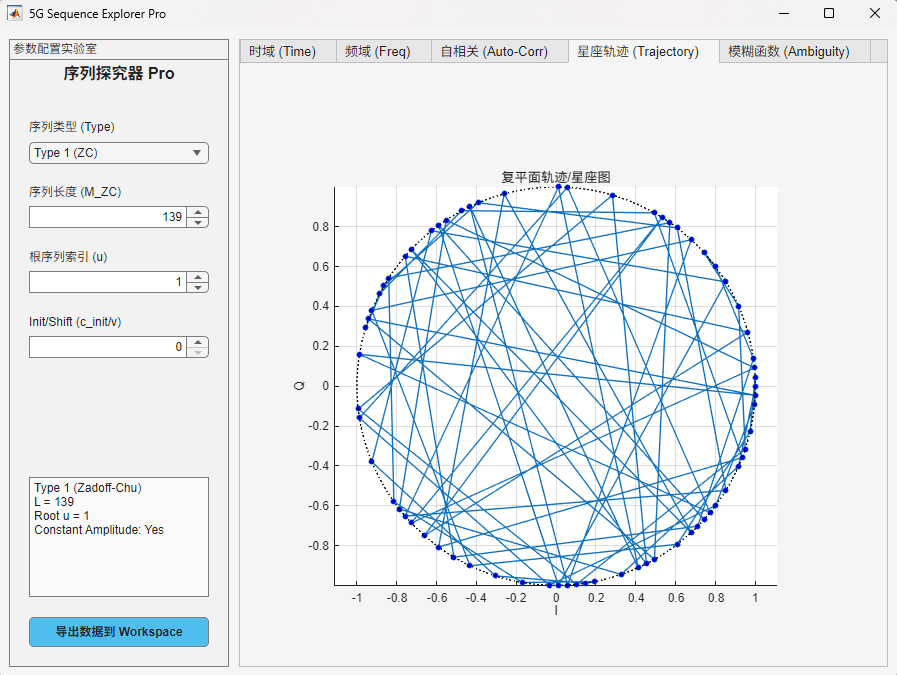897x675 pixels.
Task: Click the Init/Shift c_init/v number field
Action: tap(108, 347)
